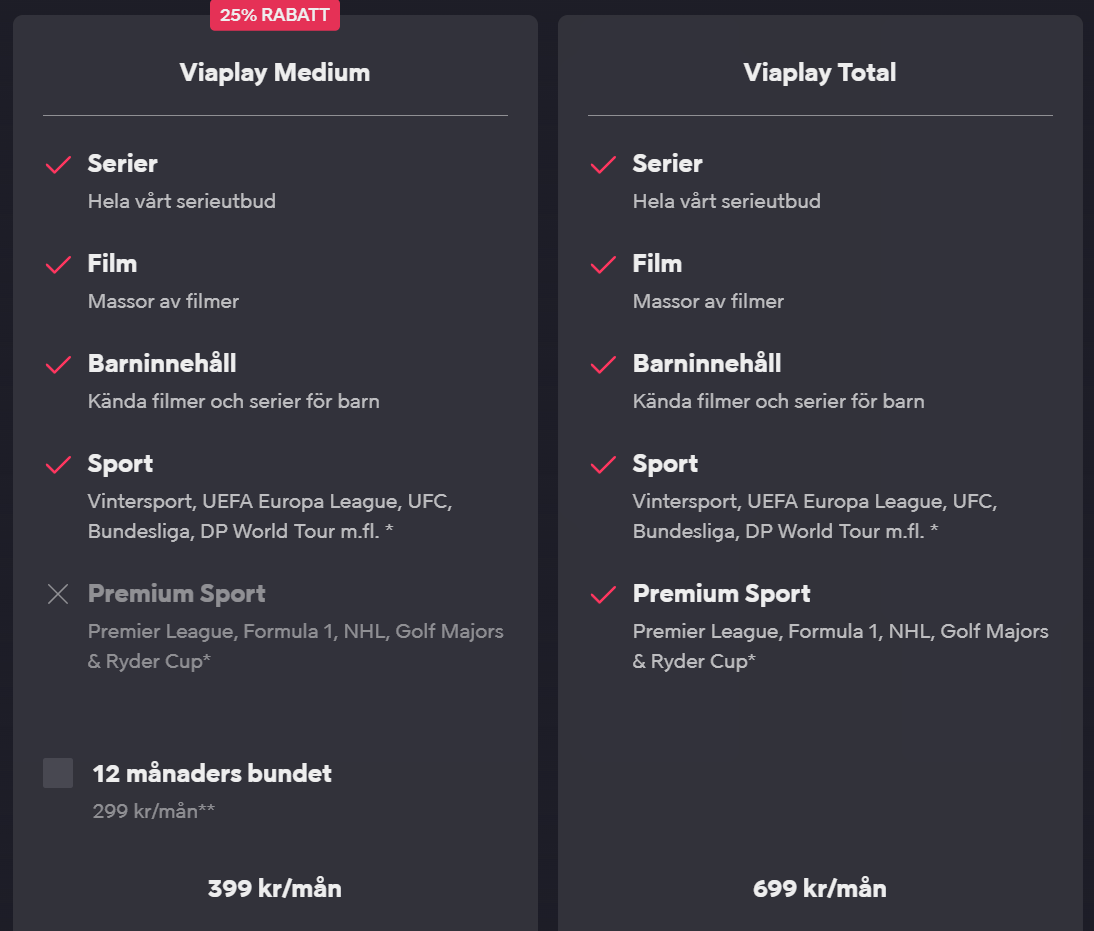
Task: Click the Barninnehåll checkmark in Viaplay Medium
Action: tap(58, 364)
